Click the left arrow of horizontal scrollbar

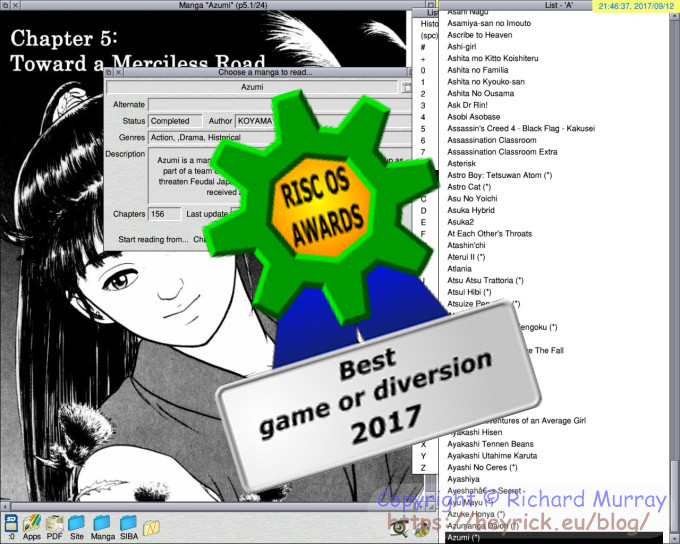click(5, 506)
